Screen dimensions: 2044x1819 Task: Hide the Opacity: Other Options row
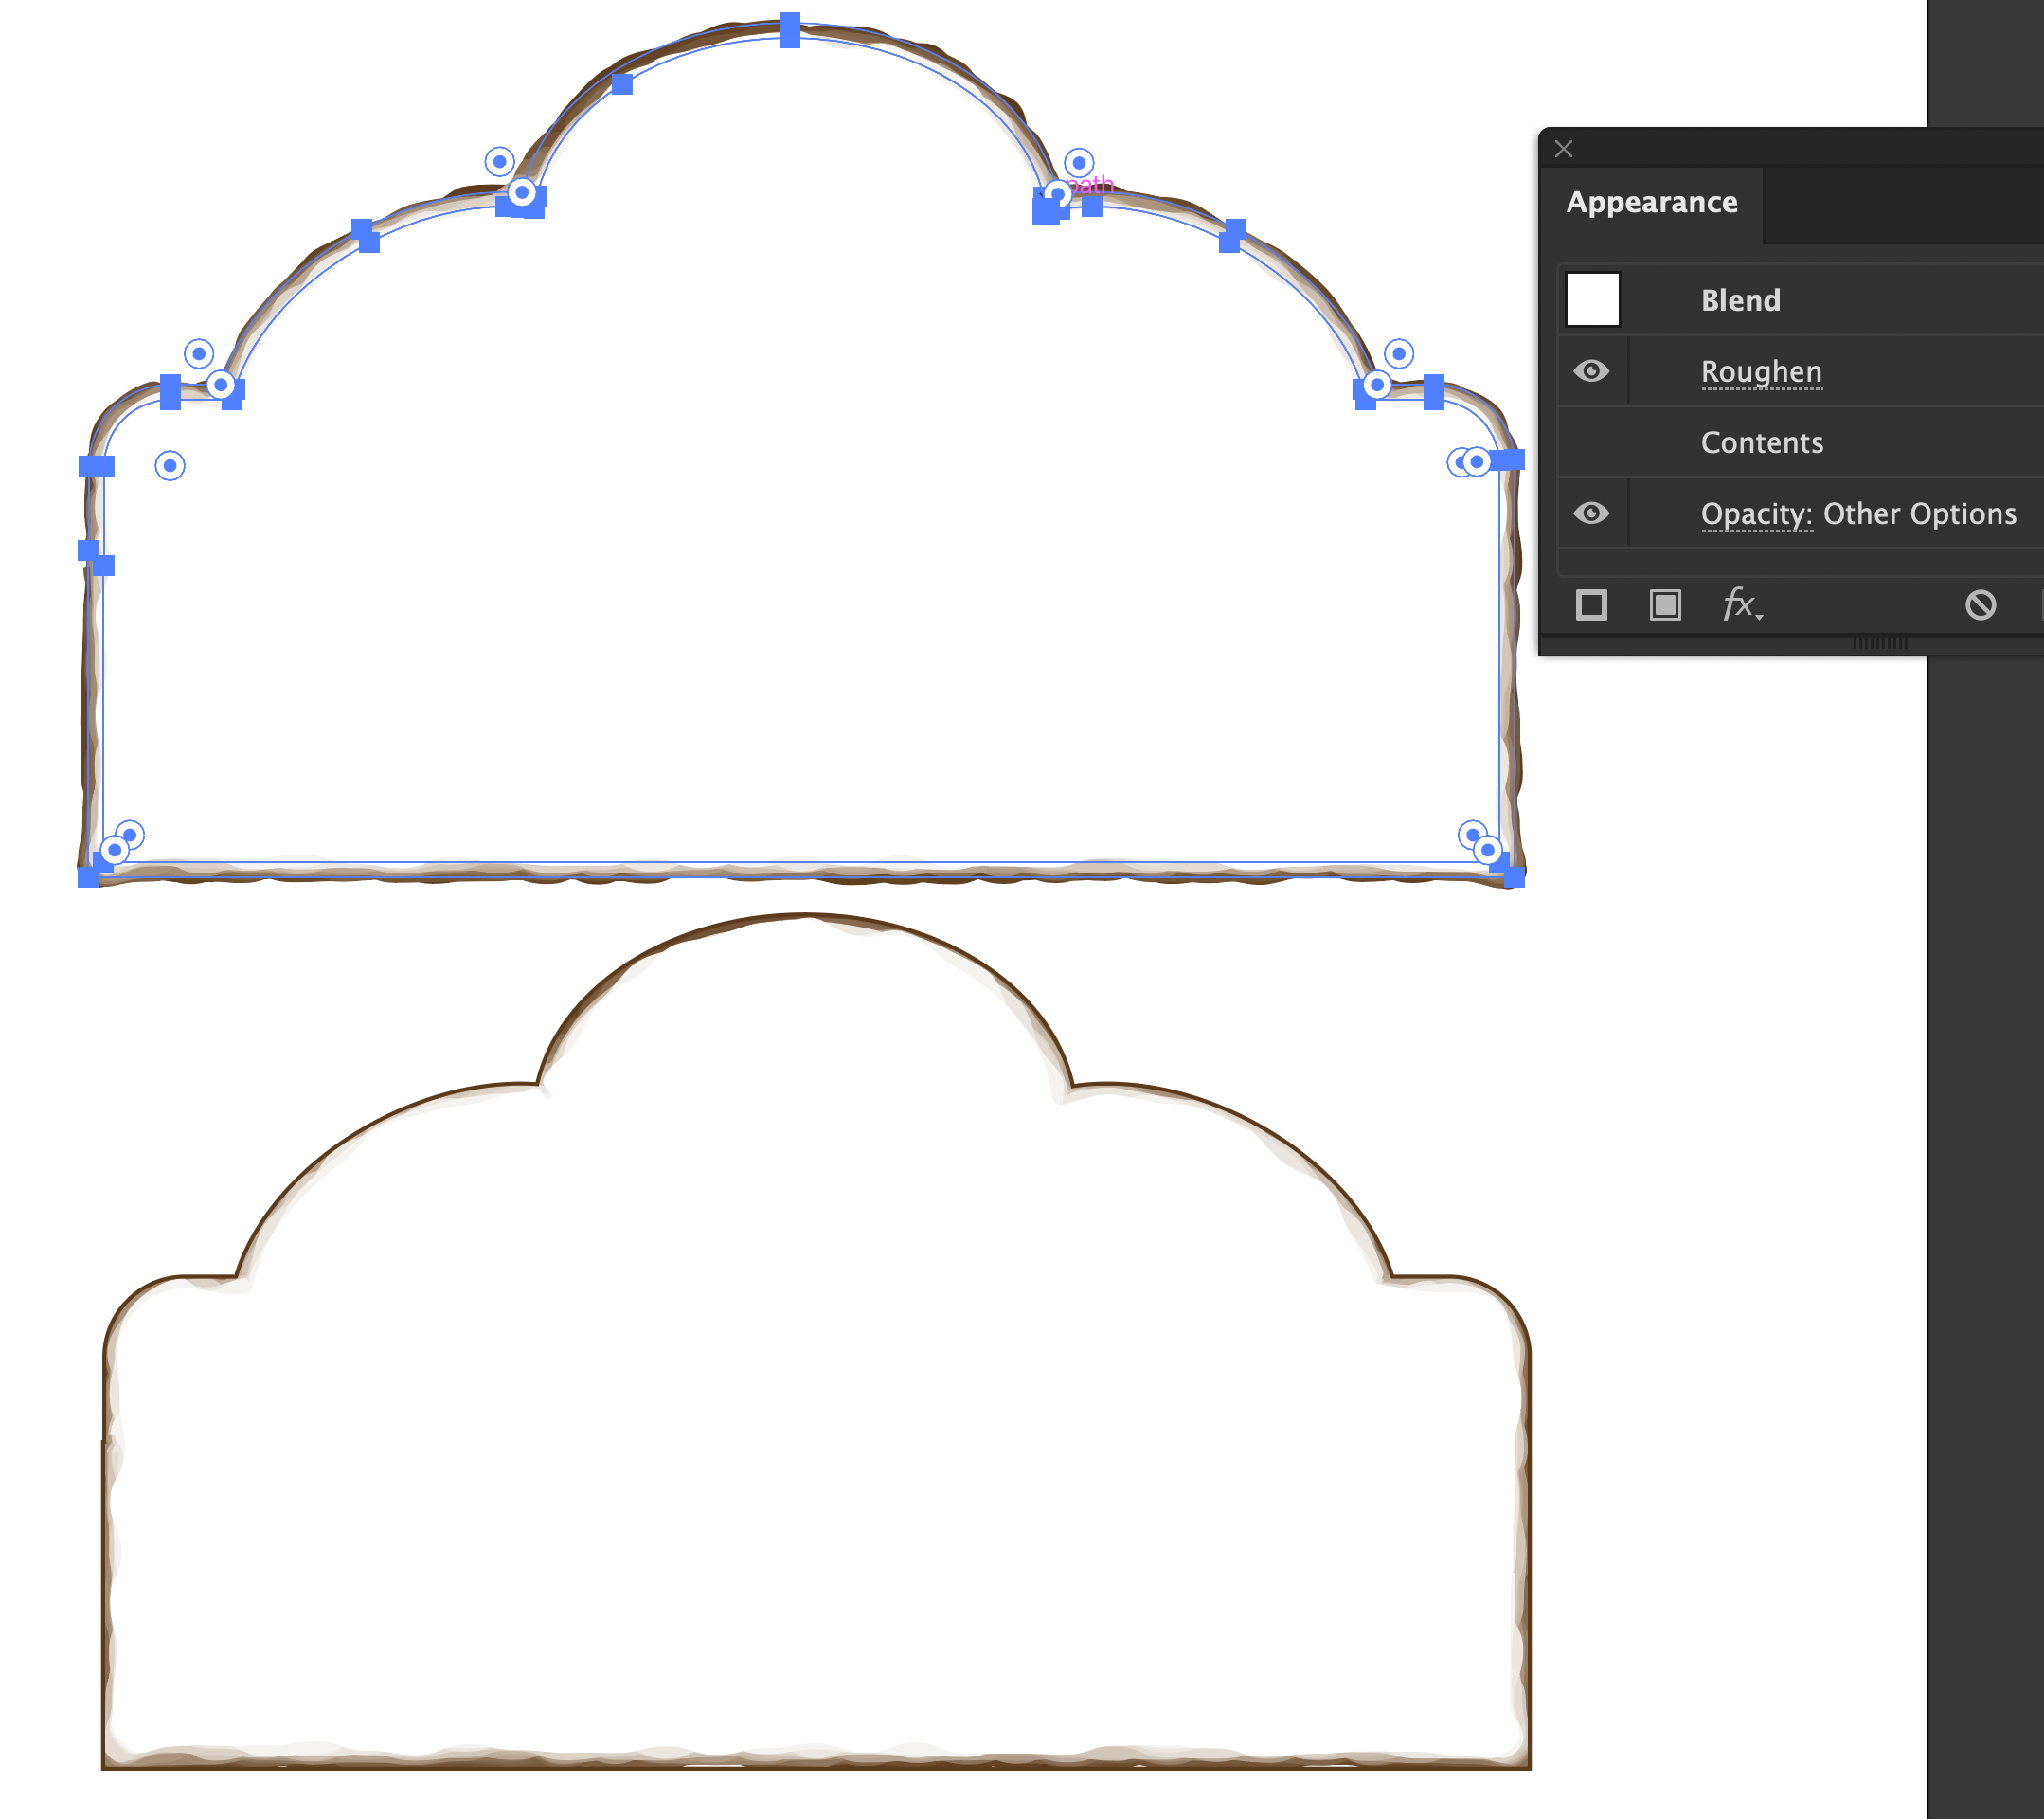click(x=1592, y=513)
